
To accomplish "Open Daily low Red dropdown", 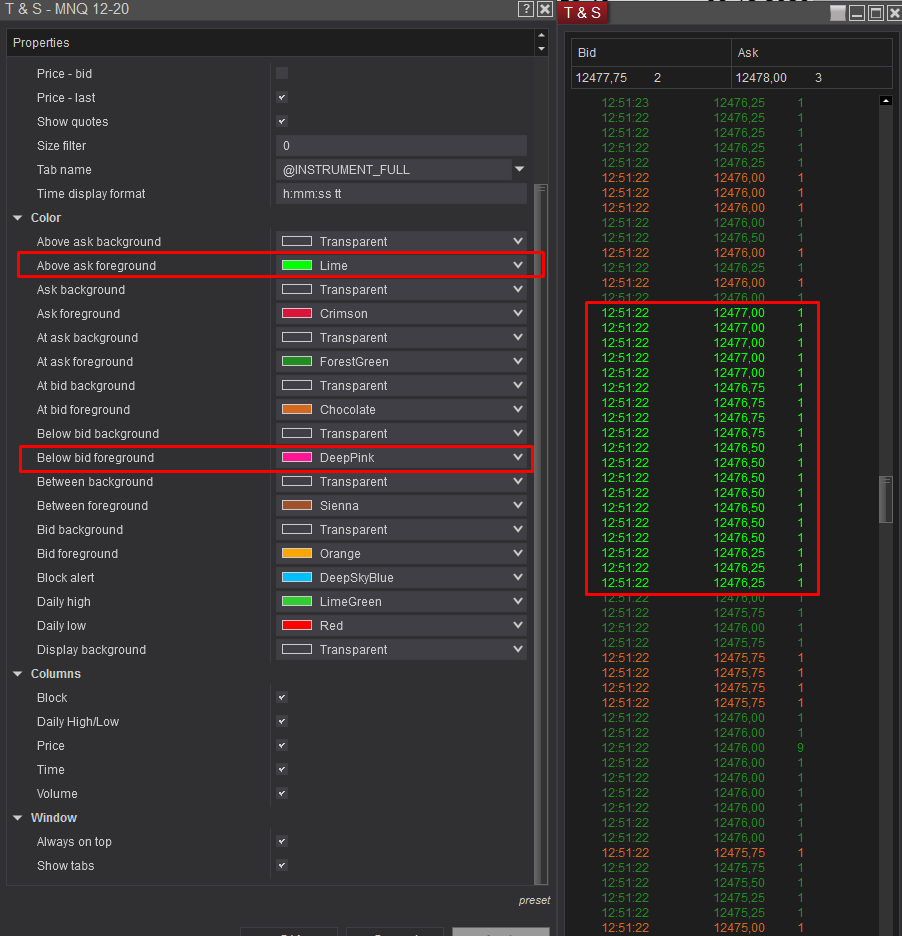I will click(401, 626).
